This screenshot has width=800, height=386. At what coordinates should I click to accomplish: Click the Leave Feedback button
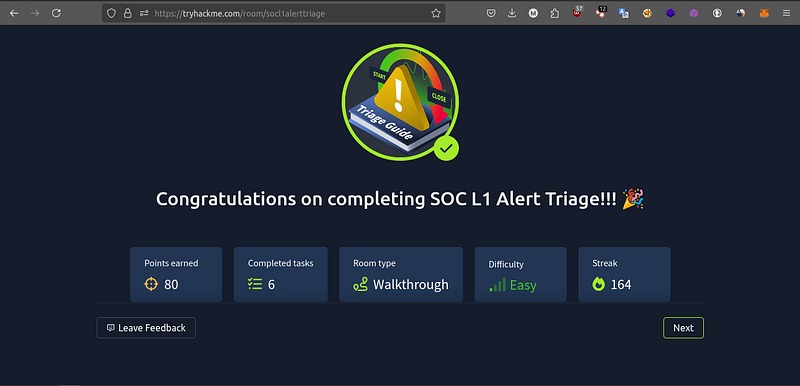[146, 328]
